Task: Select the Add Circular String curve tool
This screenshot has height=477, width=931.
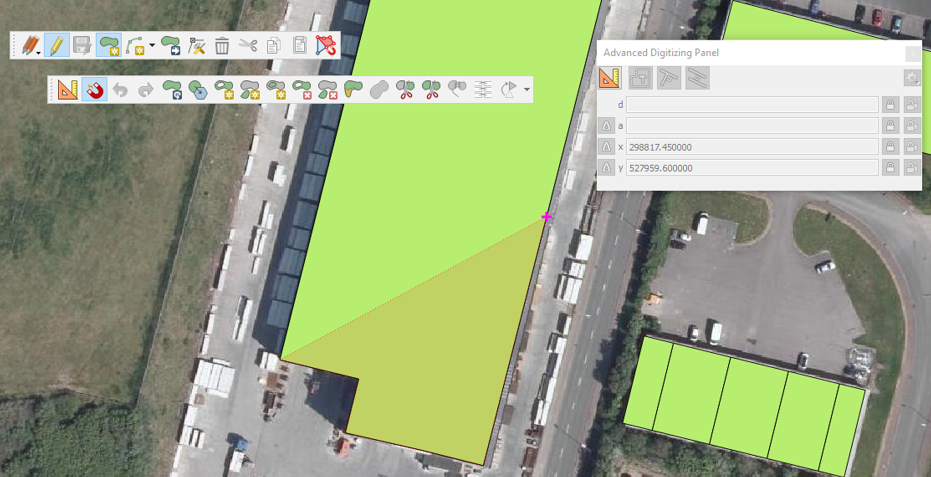Action: [136, 45]
